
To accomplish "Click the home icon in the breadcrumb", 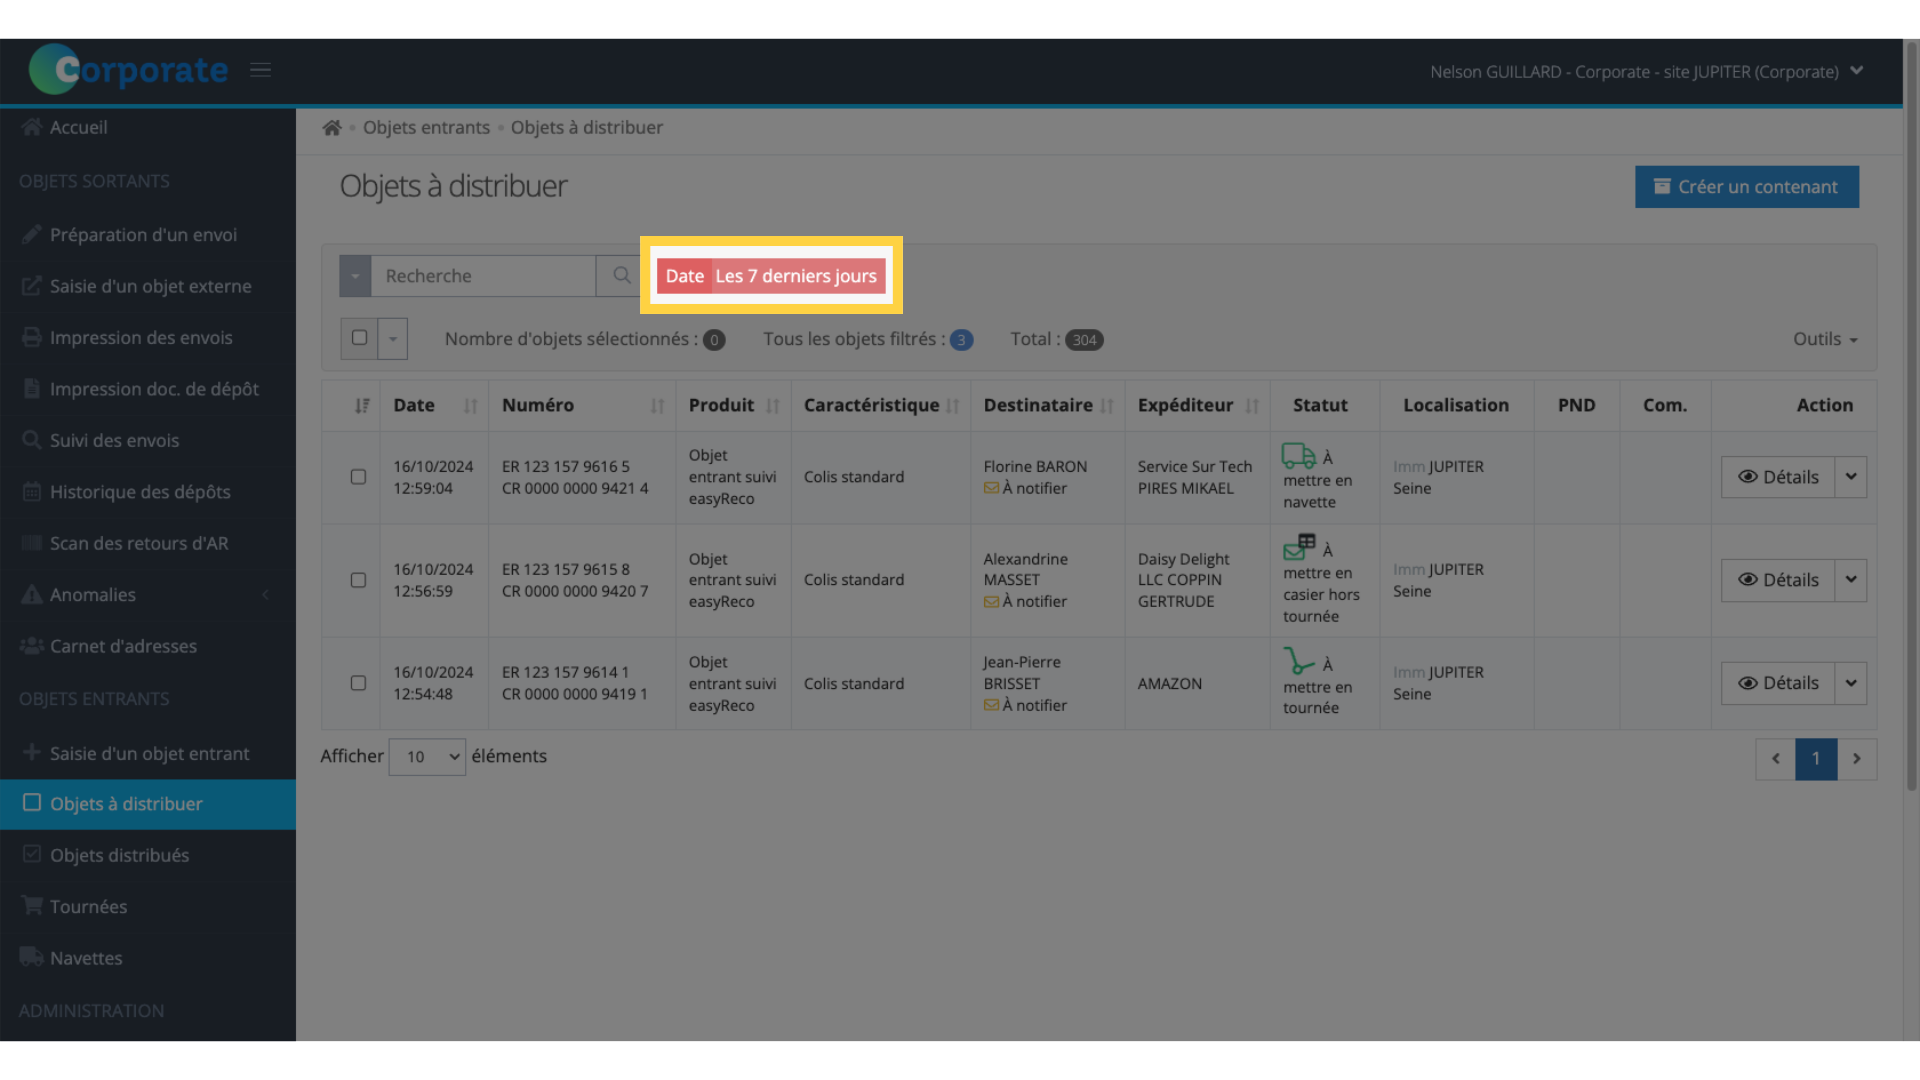I will point(332,128).
